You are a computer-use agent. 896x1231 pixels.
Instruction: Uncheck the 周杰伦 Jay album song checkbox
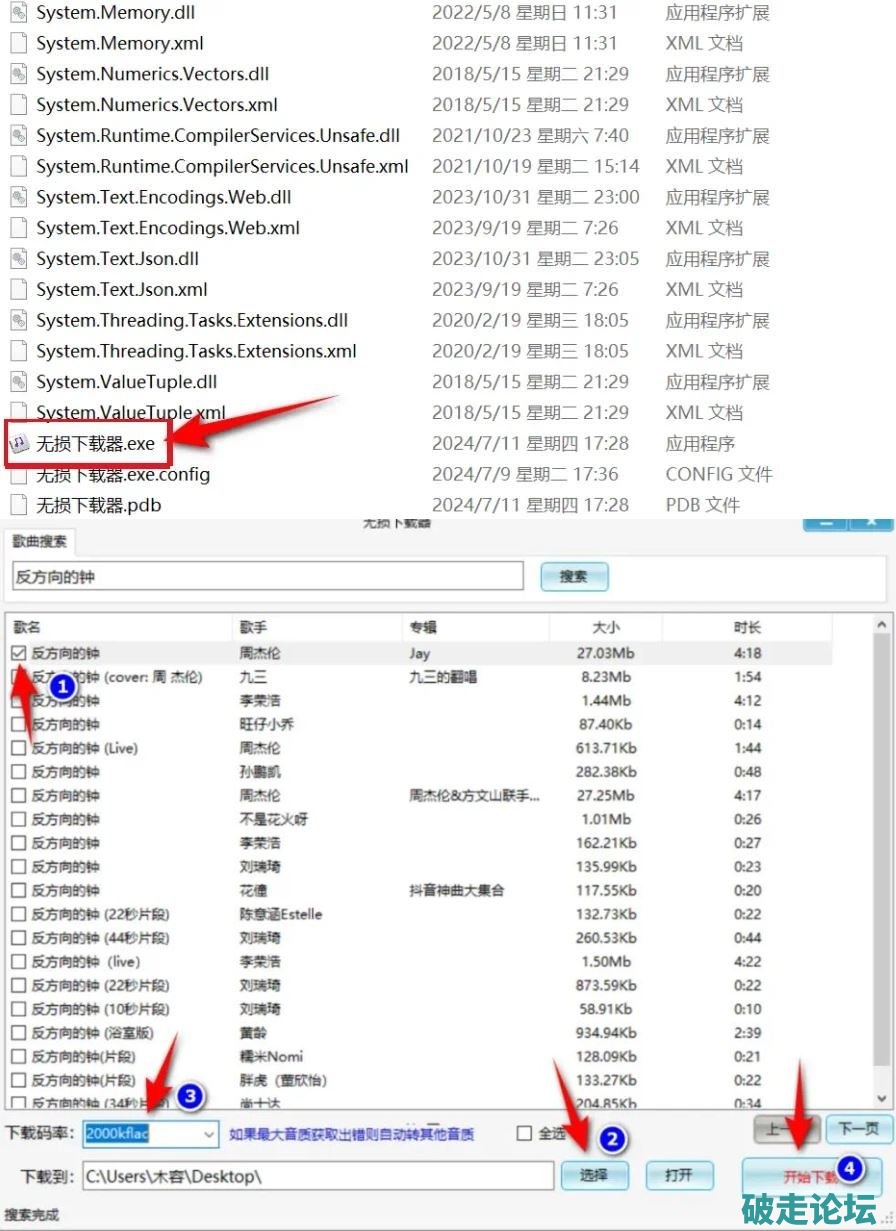click(18, 653)
